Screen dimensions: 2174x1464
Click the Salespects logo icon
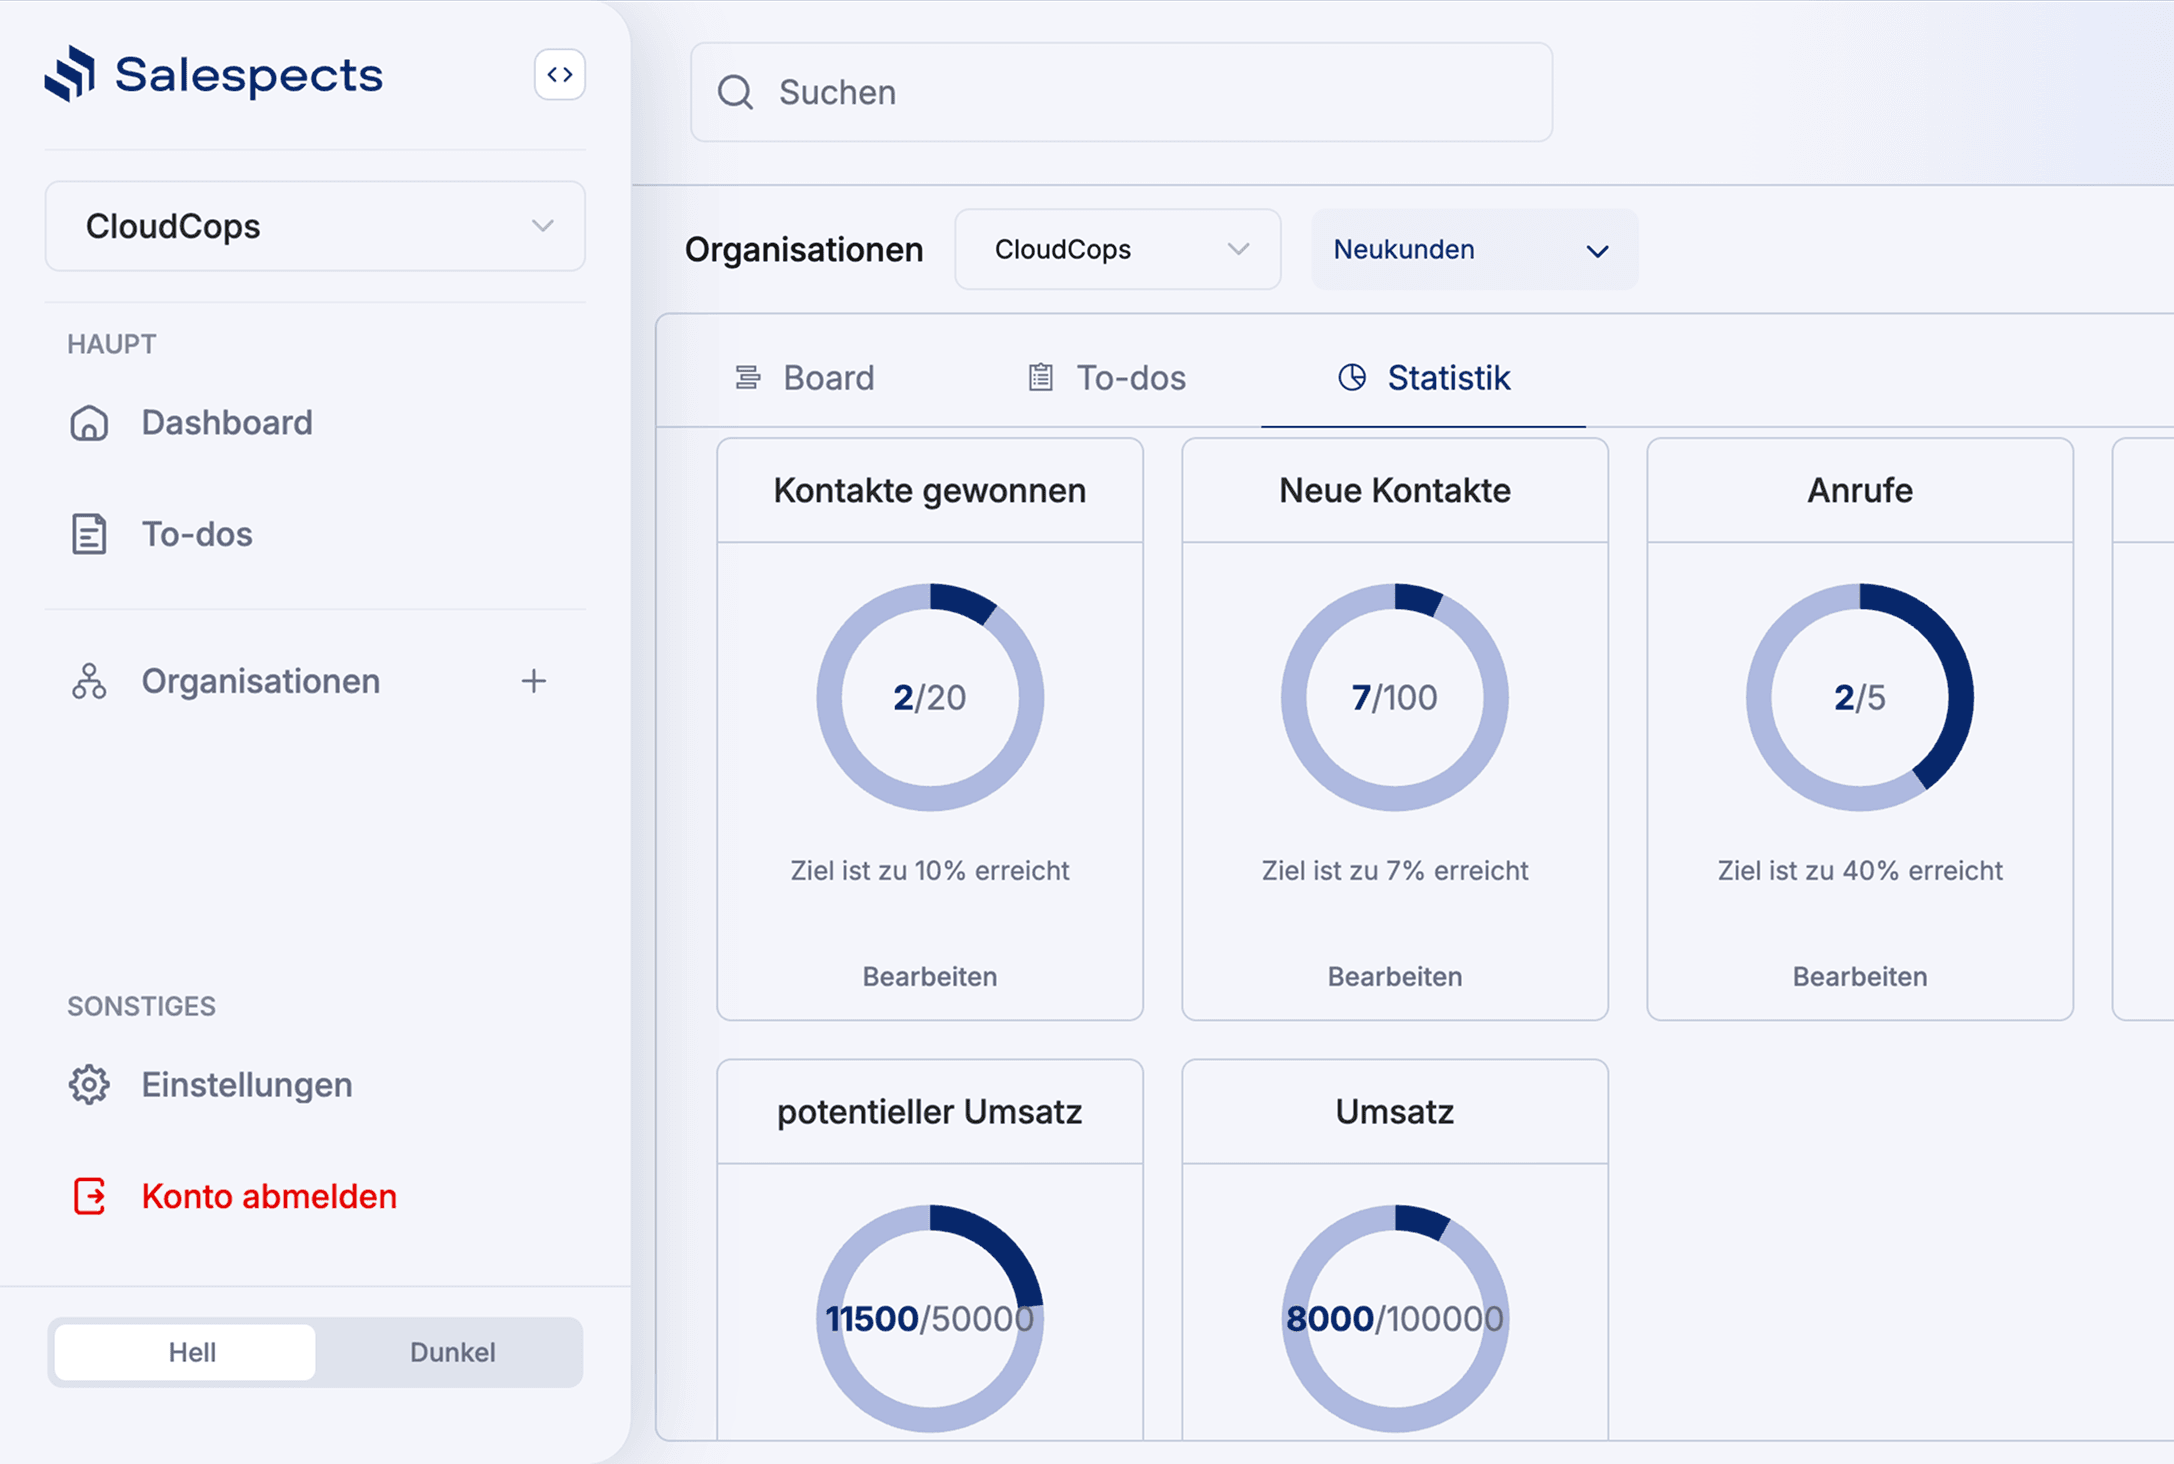click(x=70, y=74)
